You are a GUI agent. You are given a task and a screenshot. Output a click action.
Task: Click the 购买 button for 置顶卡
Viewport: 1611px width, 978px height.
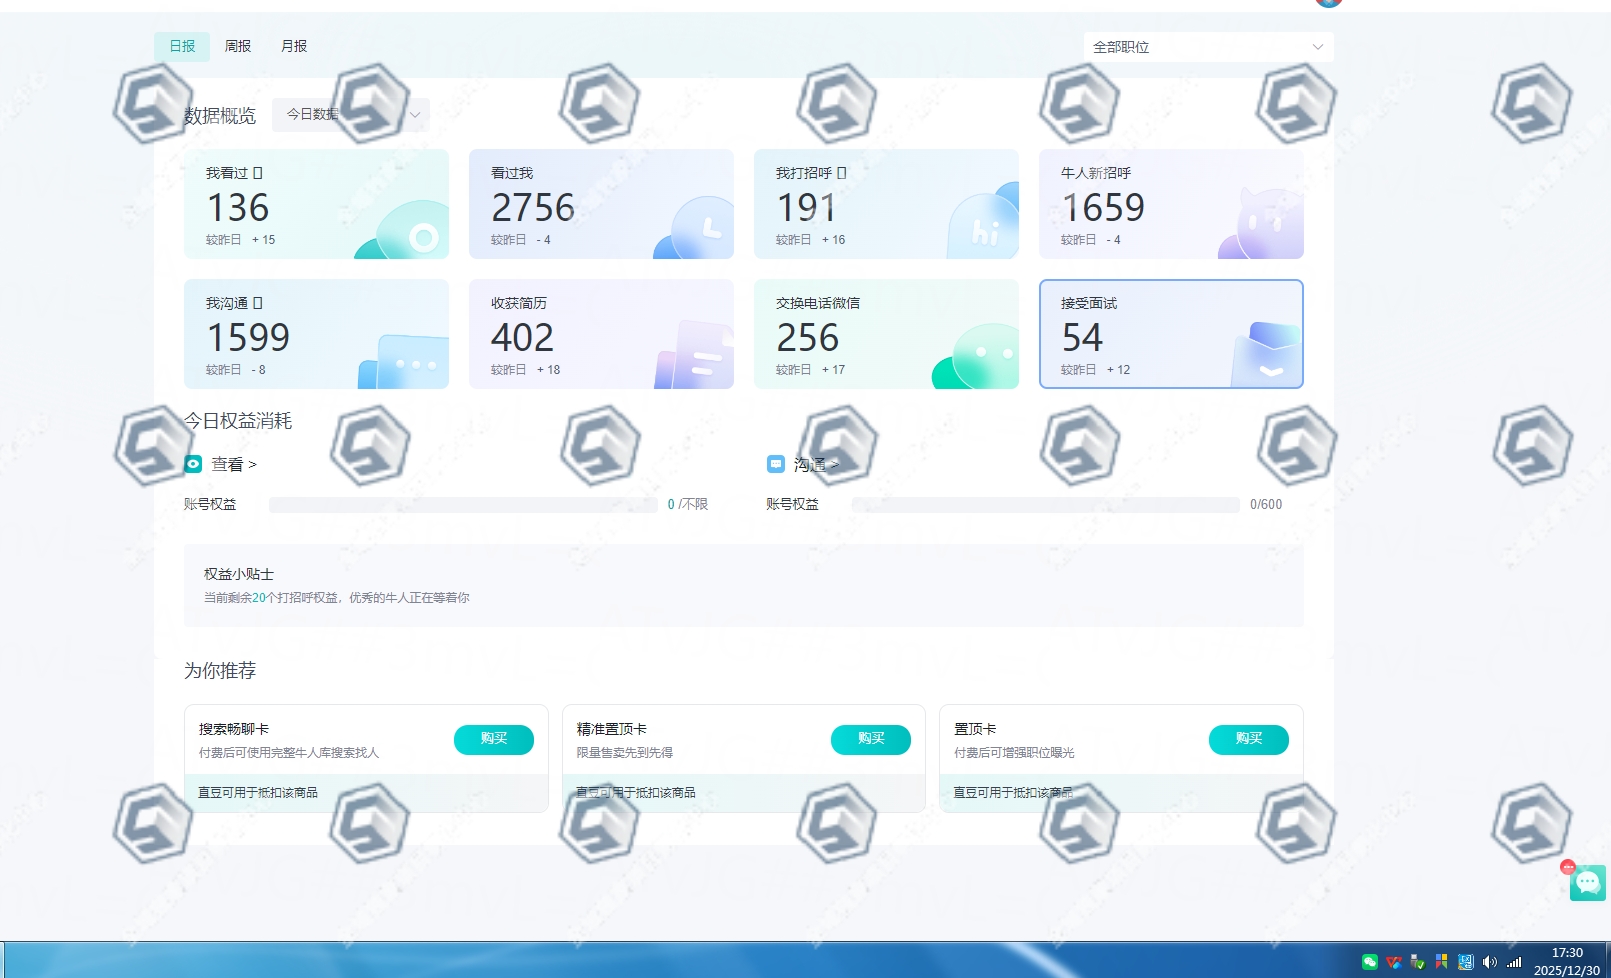tap(1248, 739)
